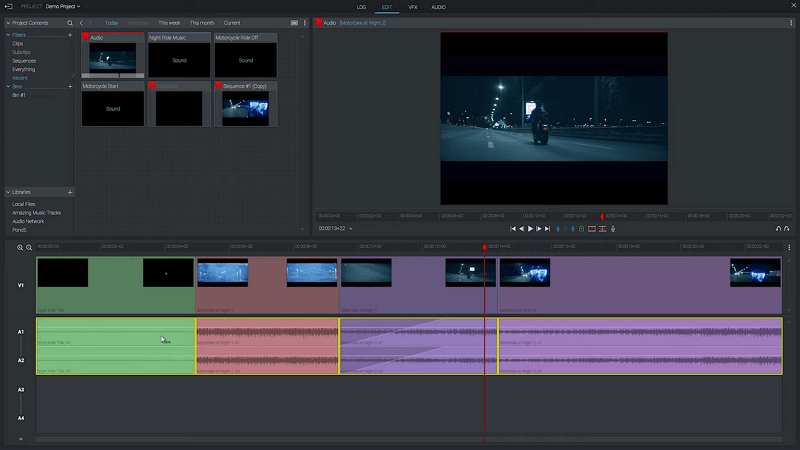Click the red flag on the viewer title
The width and height of the screenshot is (800, 450).
(x=318, y=22)
